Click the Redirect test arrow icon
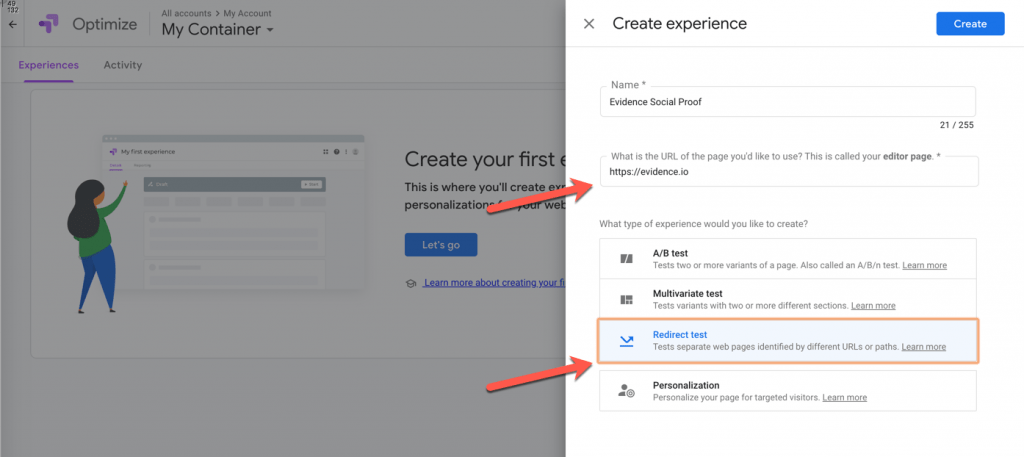The width and height of the screenshot is (1024, 457). pyautogui.click(x=626, y=340)
